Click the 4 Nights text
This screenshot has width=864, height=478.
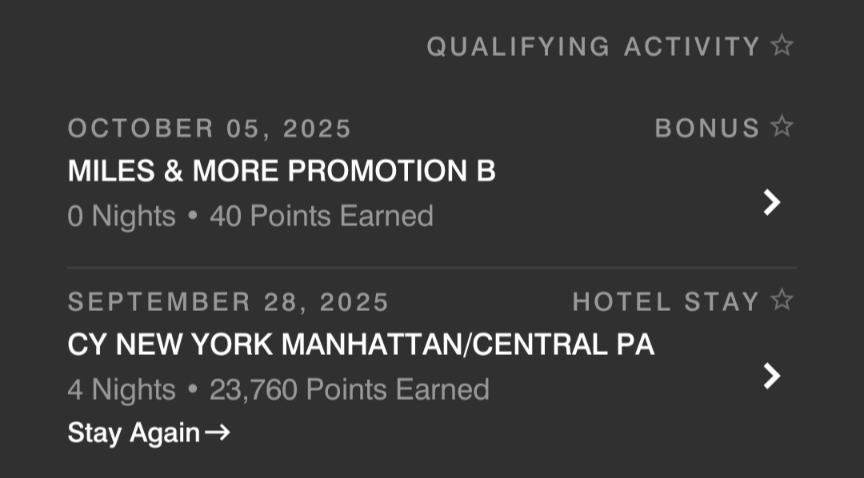(121, 389)
